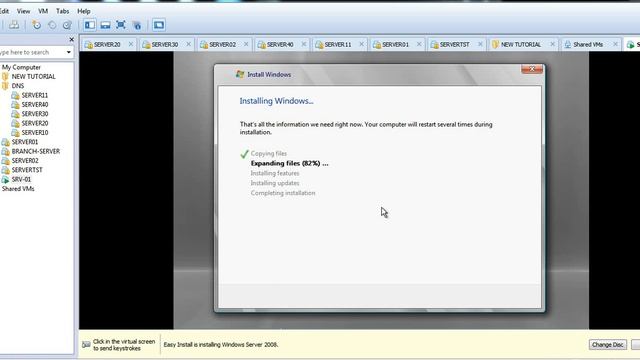
Task: Click the Change Disc button
Action: click(x=607, y=345)
